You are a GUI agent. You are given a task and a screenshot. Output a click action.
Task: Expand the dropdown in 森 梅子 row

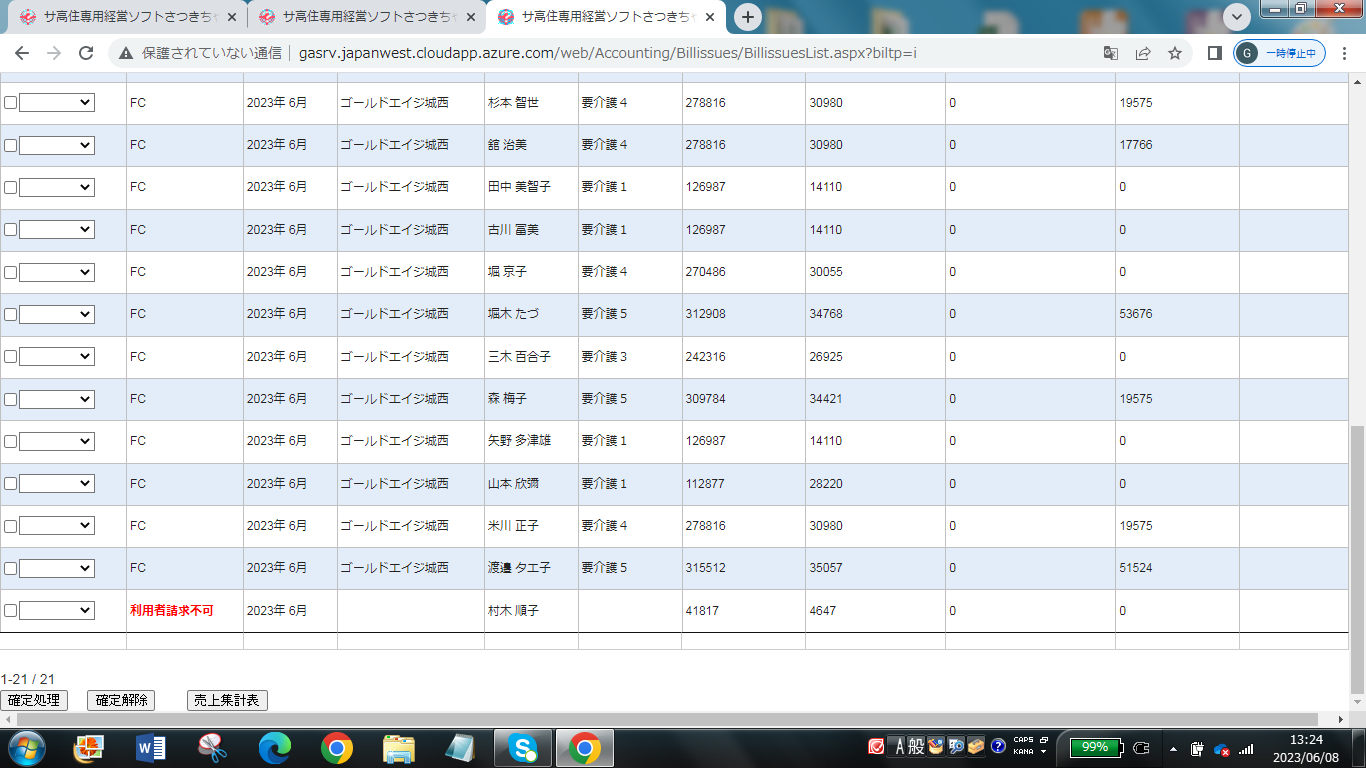(x=57, y=399)
